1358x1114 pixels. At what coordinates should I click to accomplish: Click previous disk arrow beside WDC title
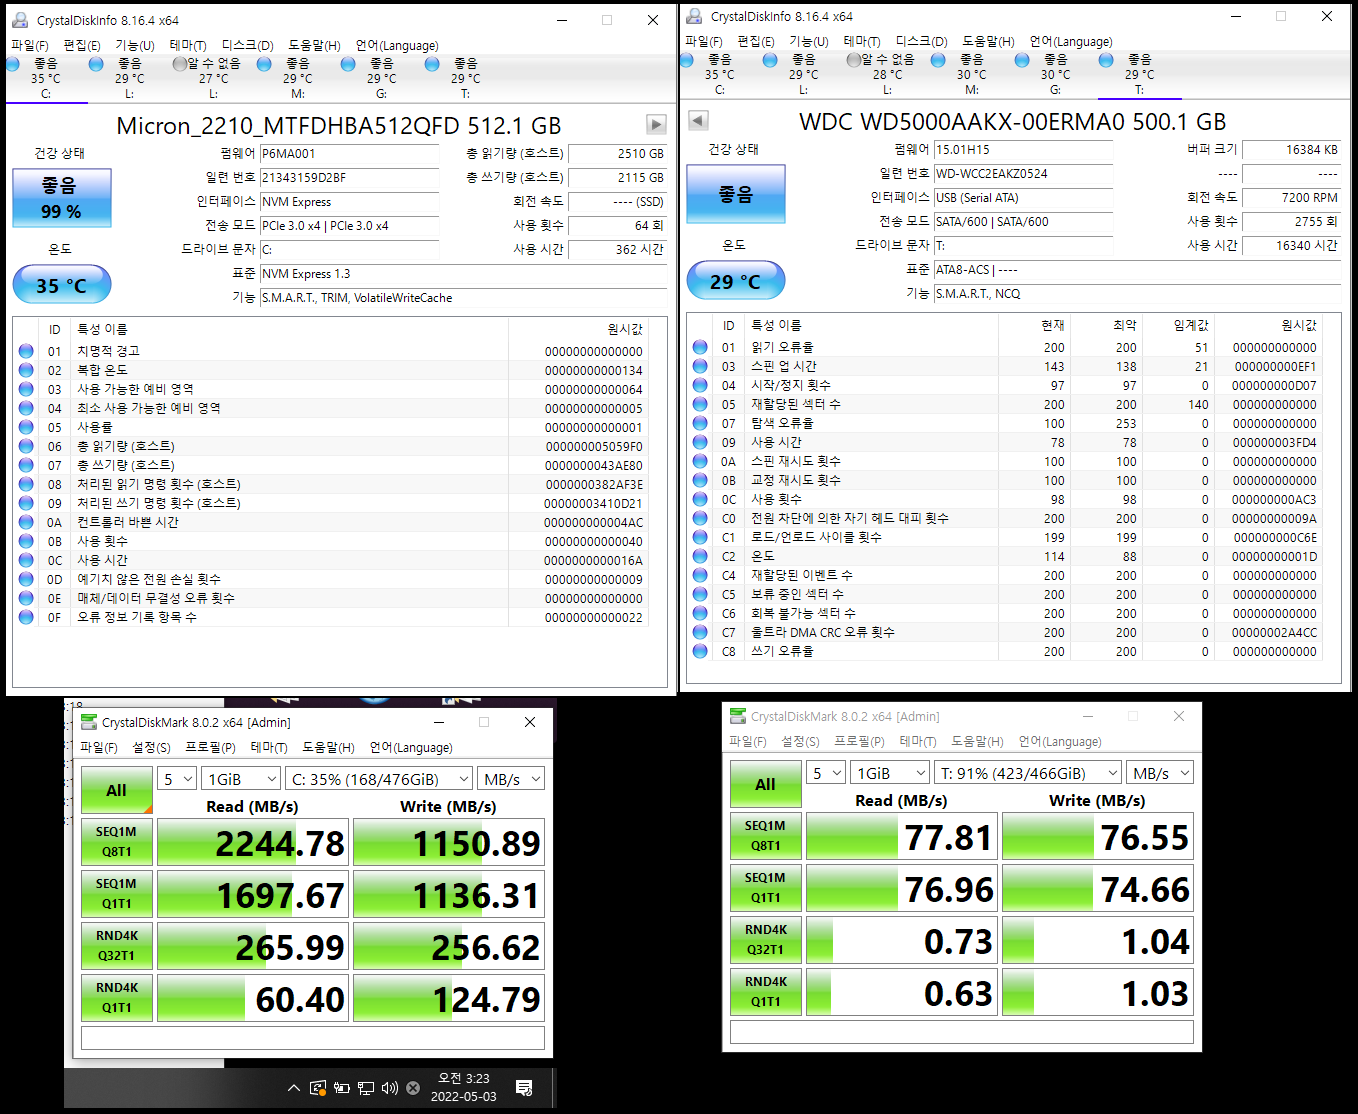point(698,120)
